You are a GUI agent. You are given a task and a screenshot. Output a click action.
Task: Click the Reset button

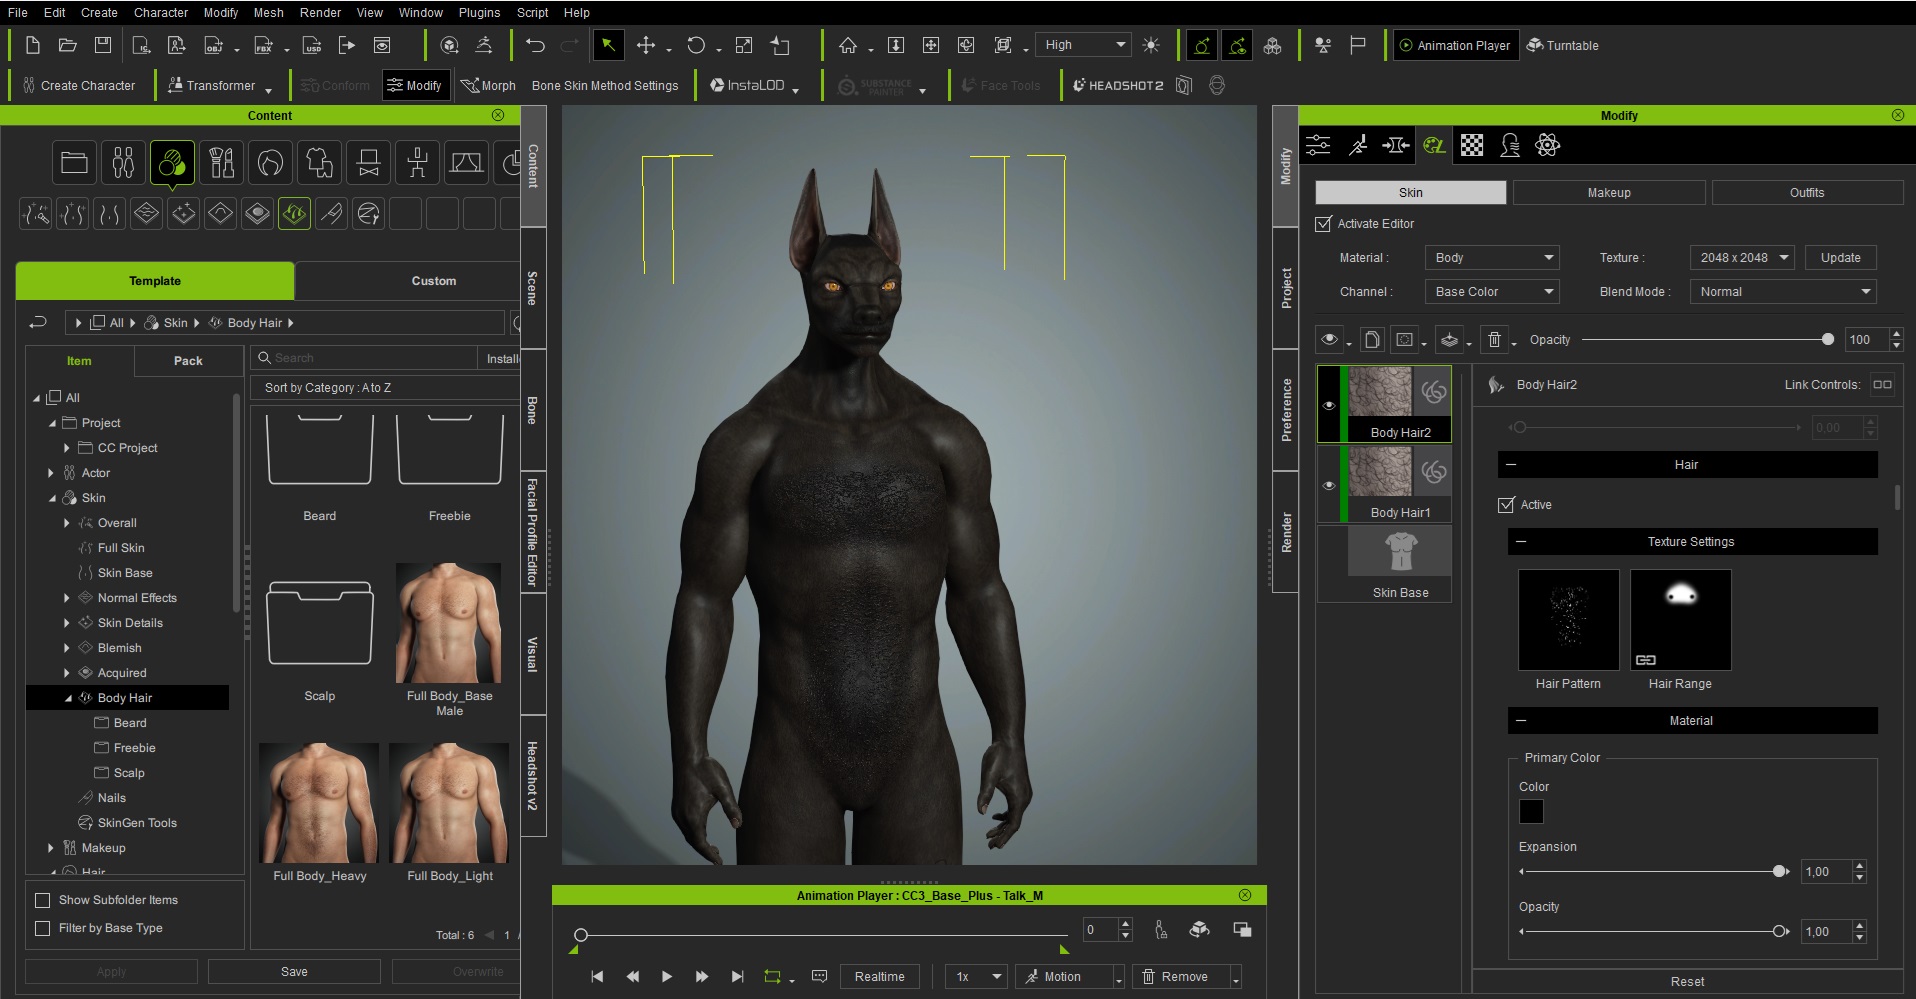[1687, 982]
